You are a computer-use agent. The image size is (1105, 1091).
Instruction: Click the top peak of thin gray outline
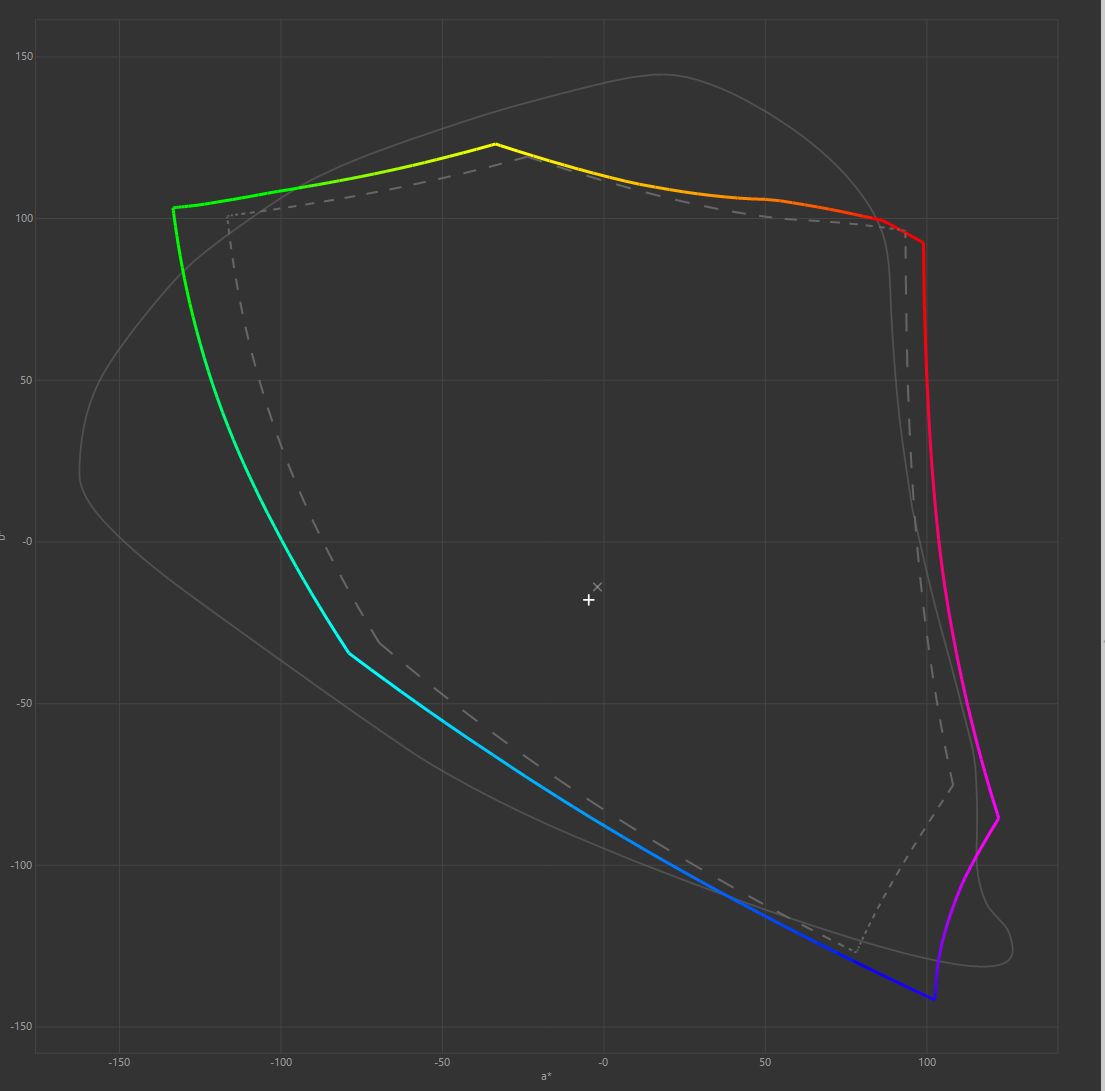tap(660, 74)
